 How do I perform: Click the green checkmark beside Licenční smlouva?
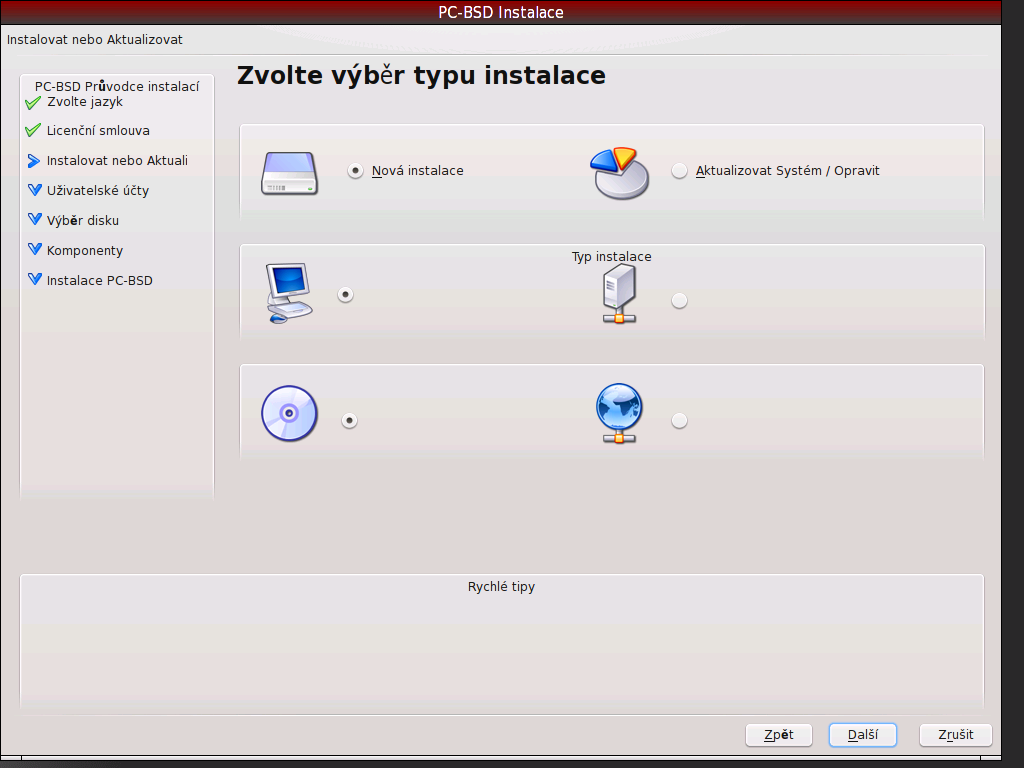(33, 130)
